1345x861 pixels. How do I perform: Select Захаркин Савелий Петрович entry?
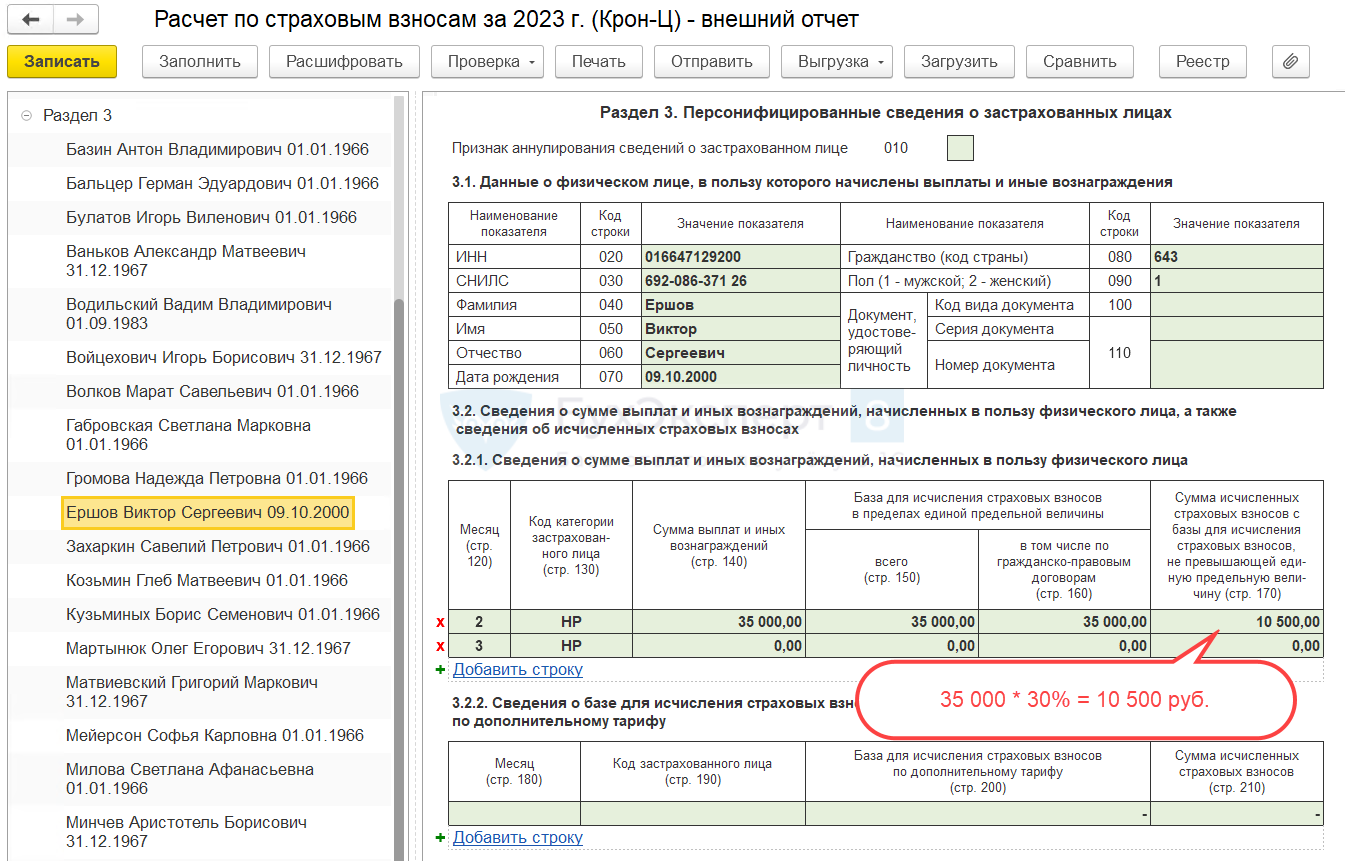pyautogui.click(x=216, y=547)
